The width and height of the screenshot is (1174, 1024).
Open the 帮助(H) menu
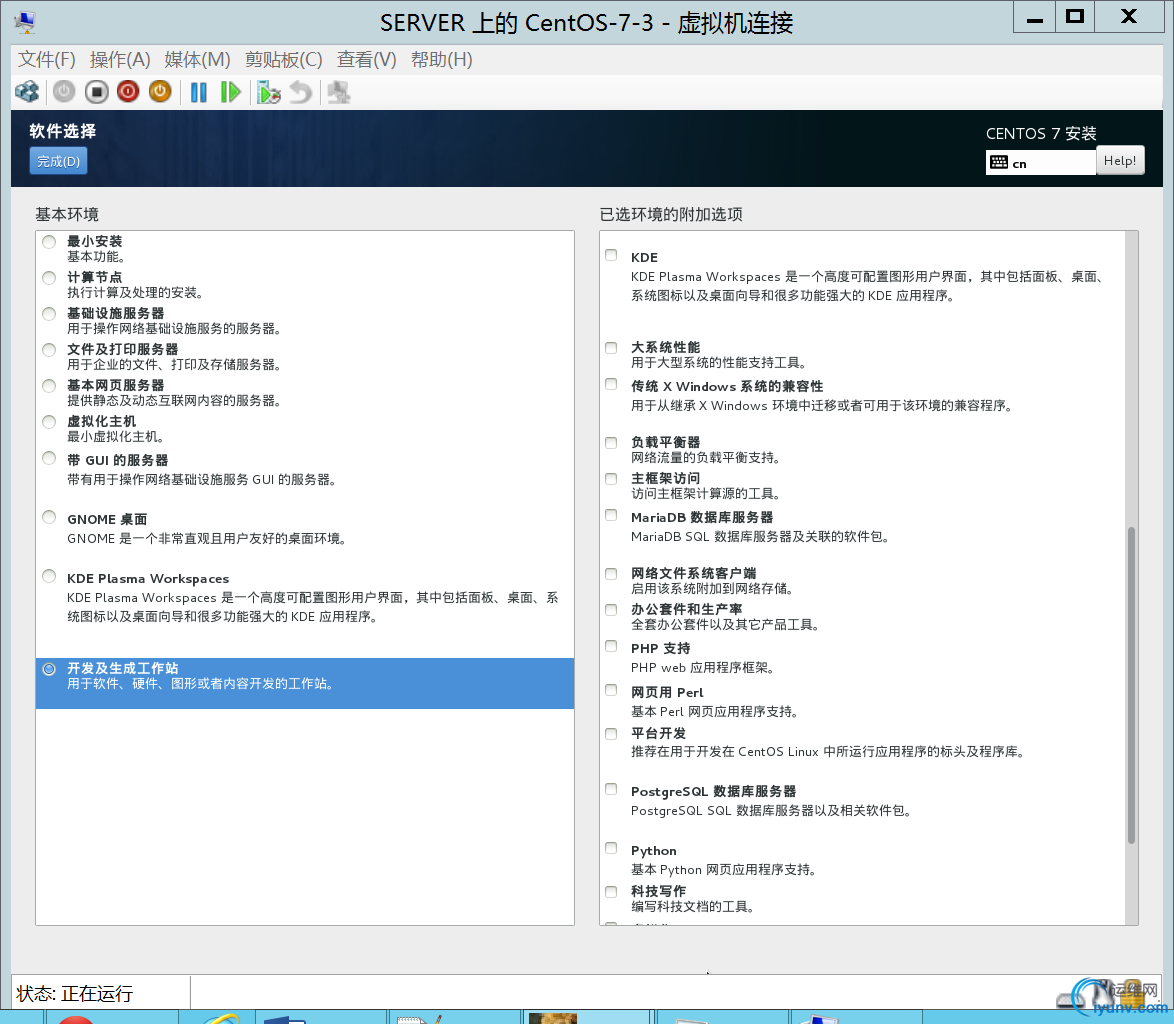coord(441,59)
